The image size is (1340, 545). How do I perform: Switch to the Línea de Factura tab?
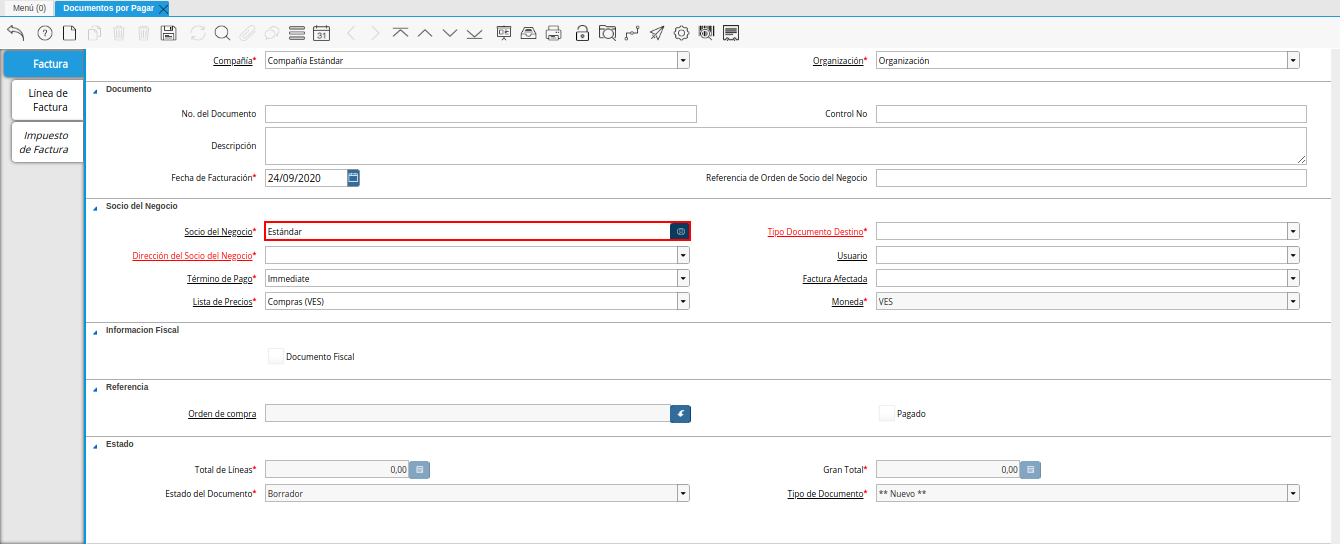click(49, 100)
